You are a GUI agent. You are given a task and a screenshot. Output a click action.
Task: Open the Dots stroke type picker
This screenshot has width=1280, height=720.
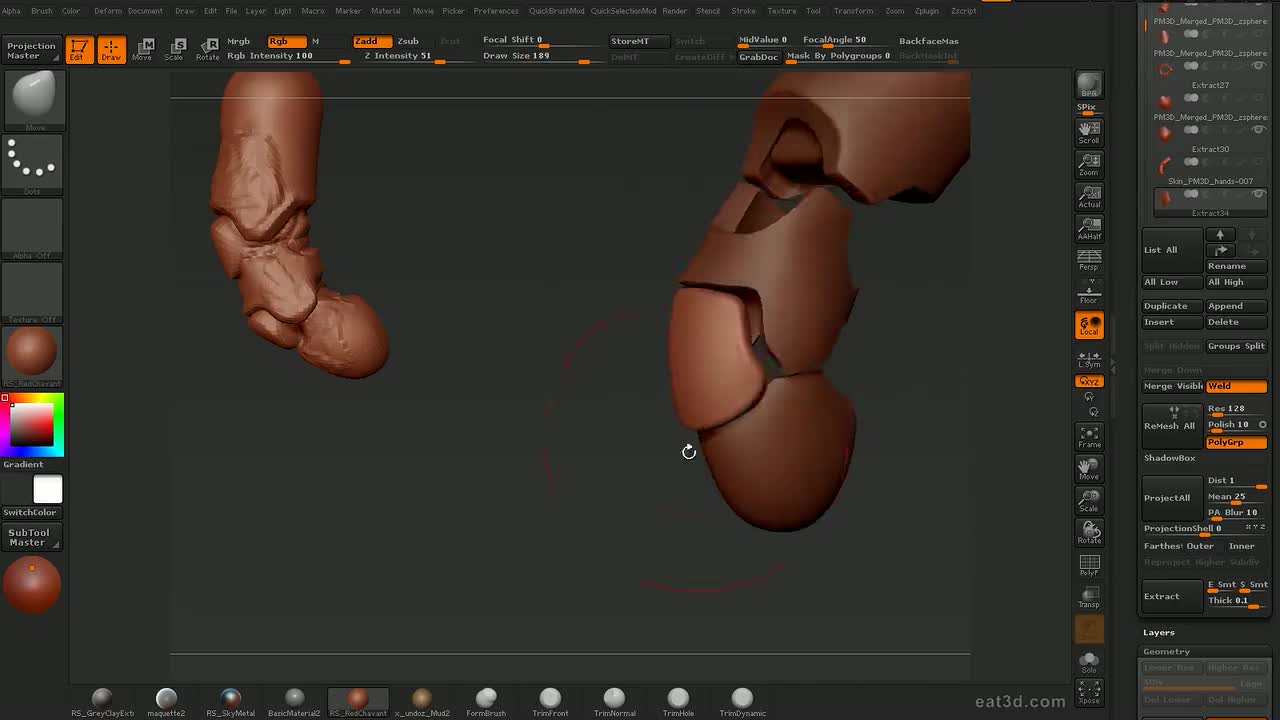[x=33, y=164]
